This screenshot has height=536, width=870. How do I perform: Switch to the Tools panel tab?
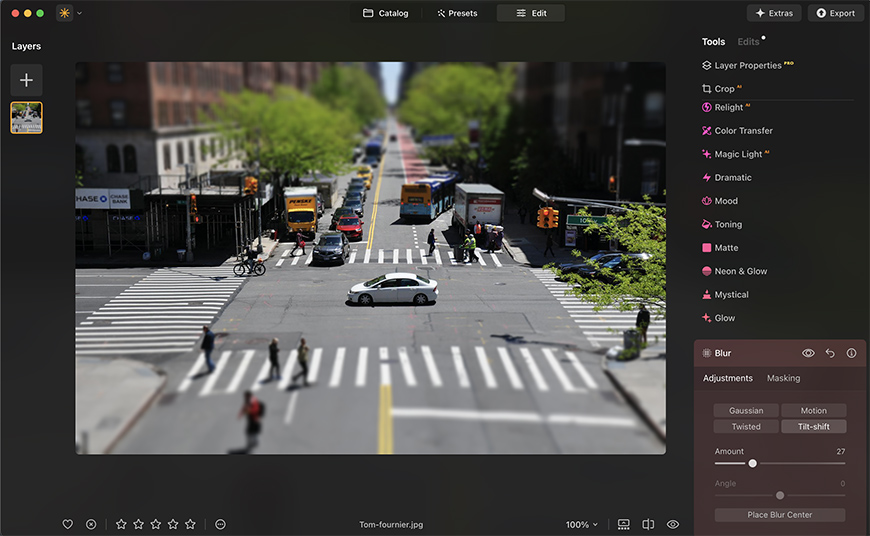tap(713, 42)
